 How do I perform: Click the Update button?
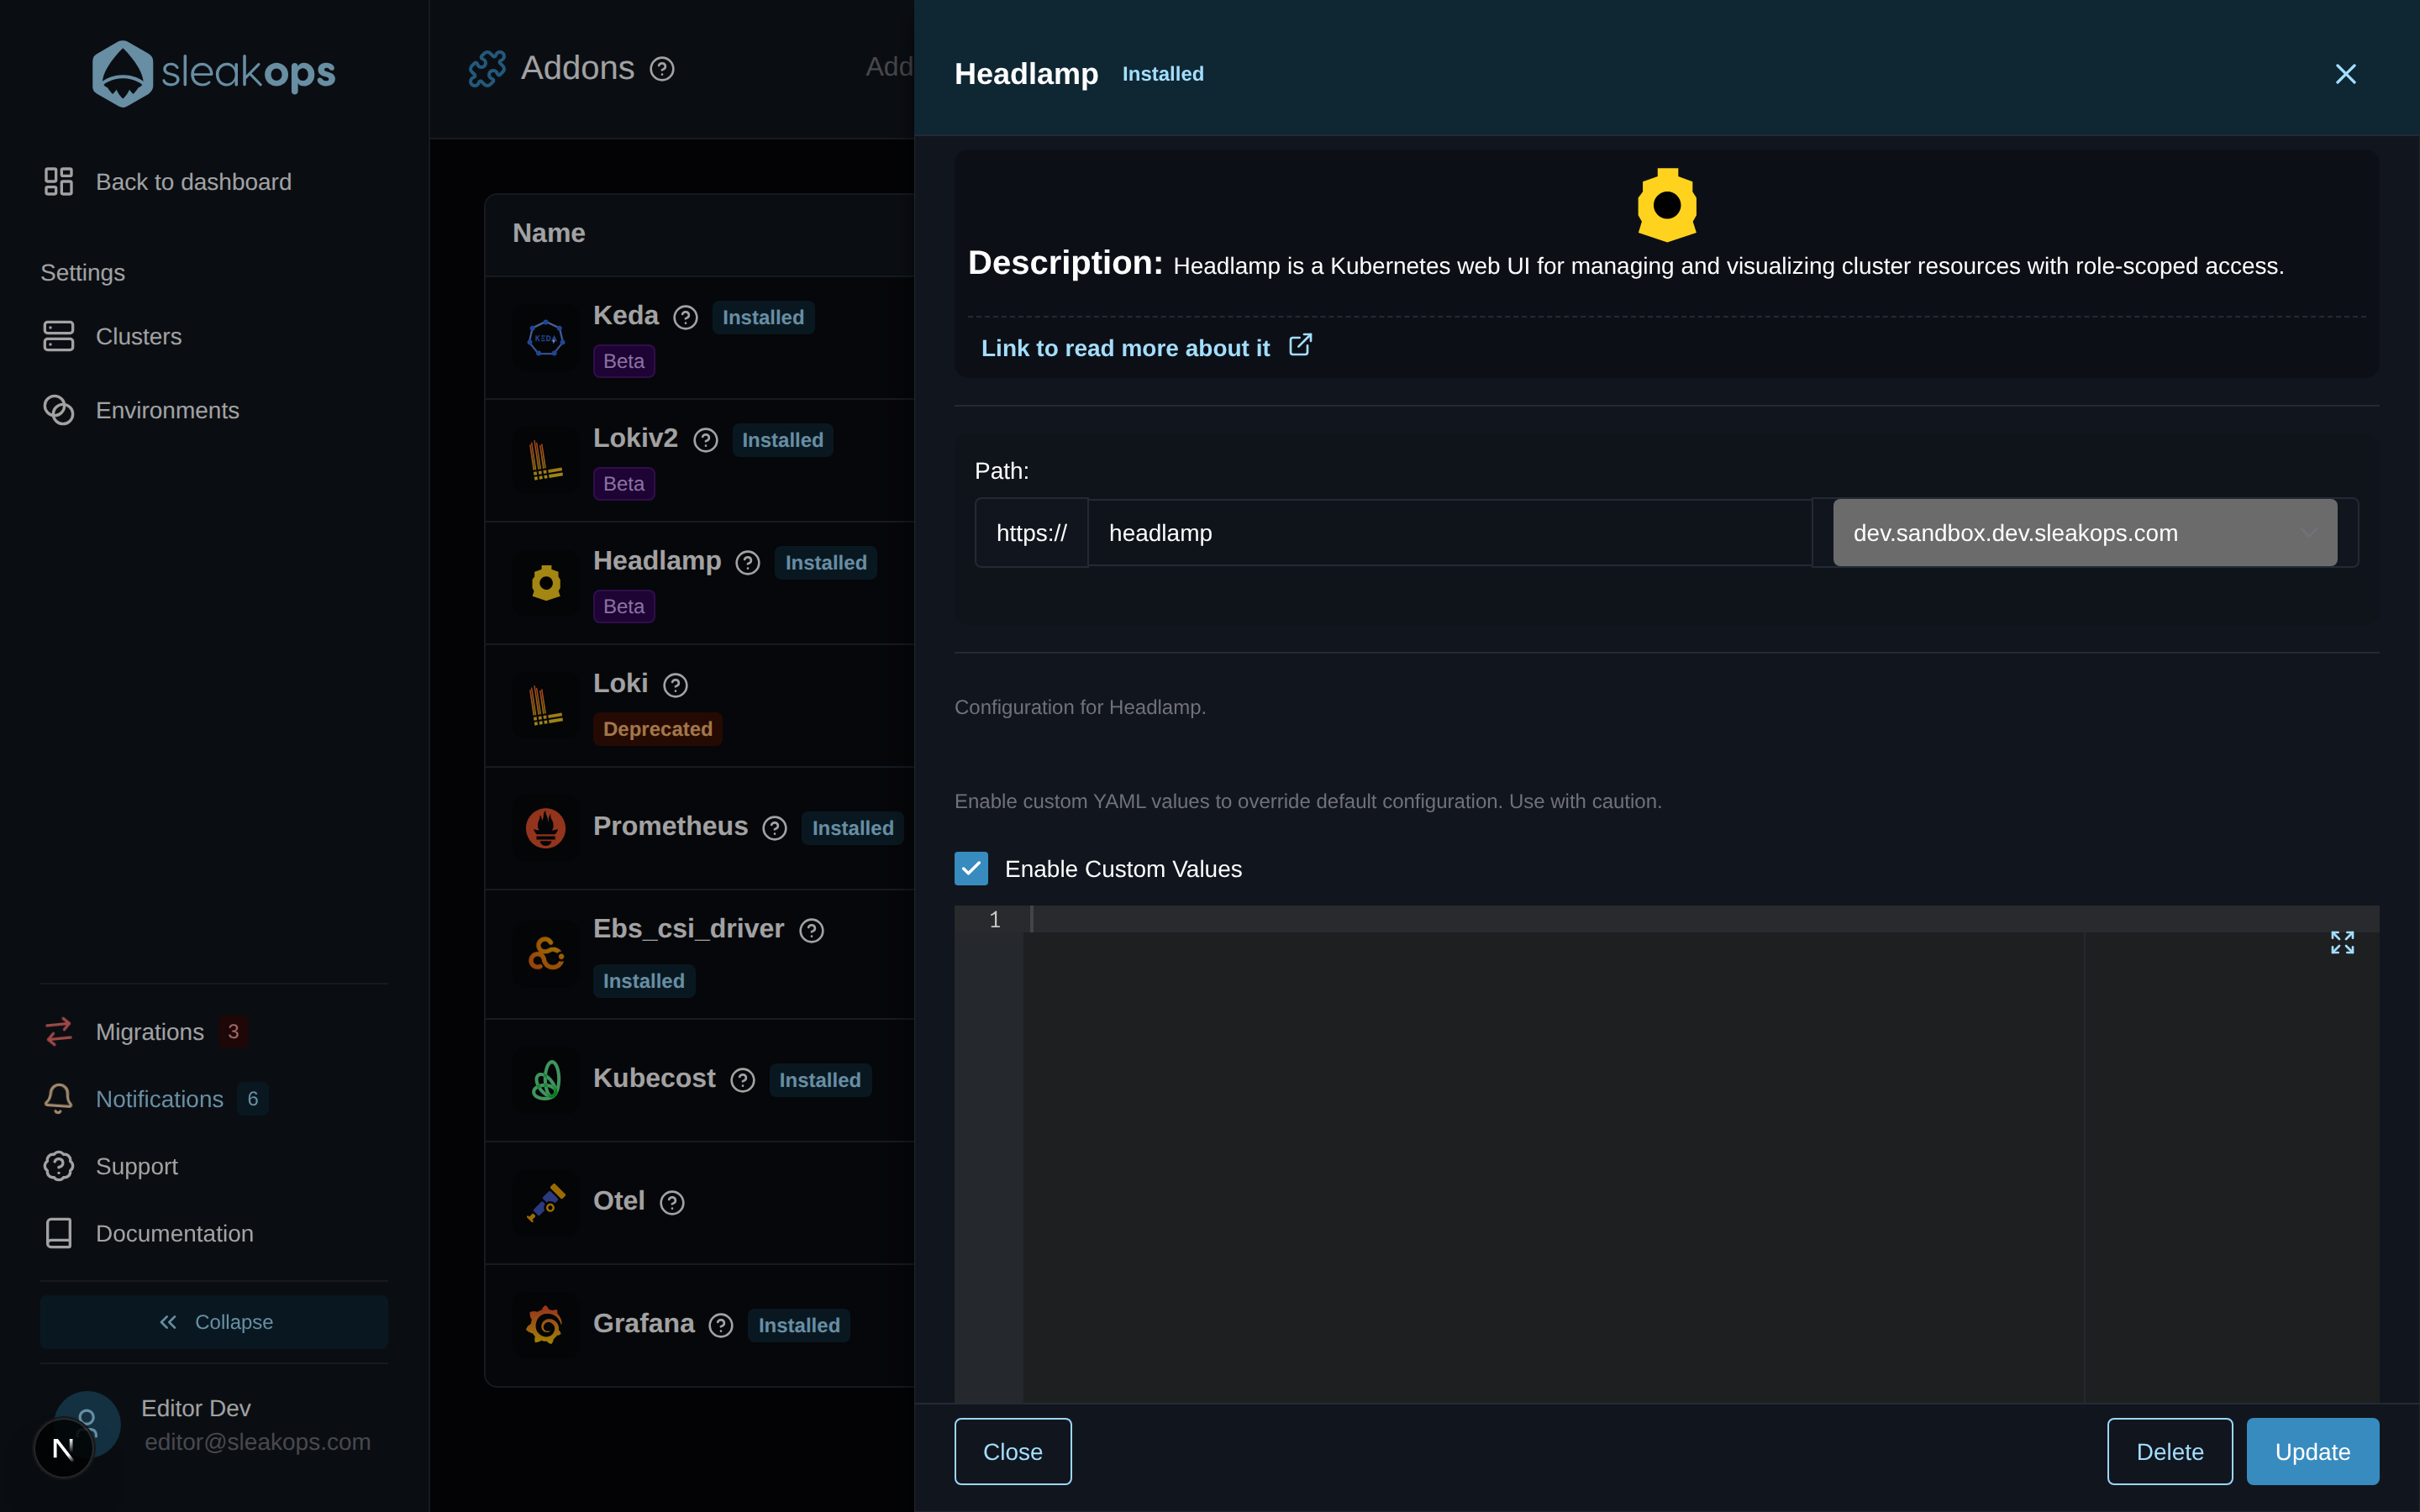click(2312, 1451)
